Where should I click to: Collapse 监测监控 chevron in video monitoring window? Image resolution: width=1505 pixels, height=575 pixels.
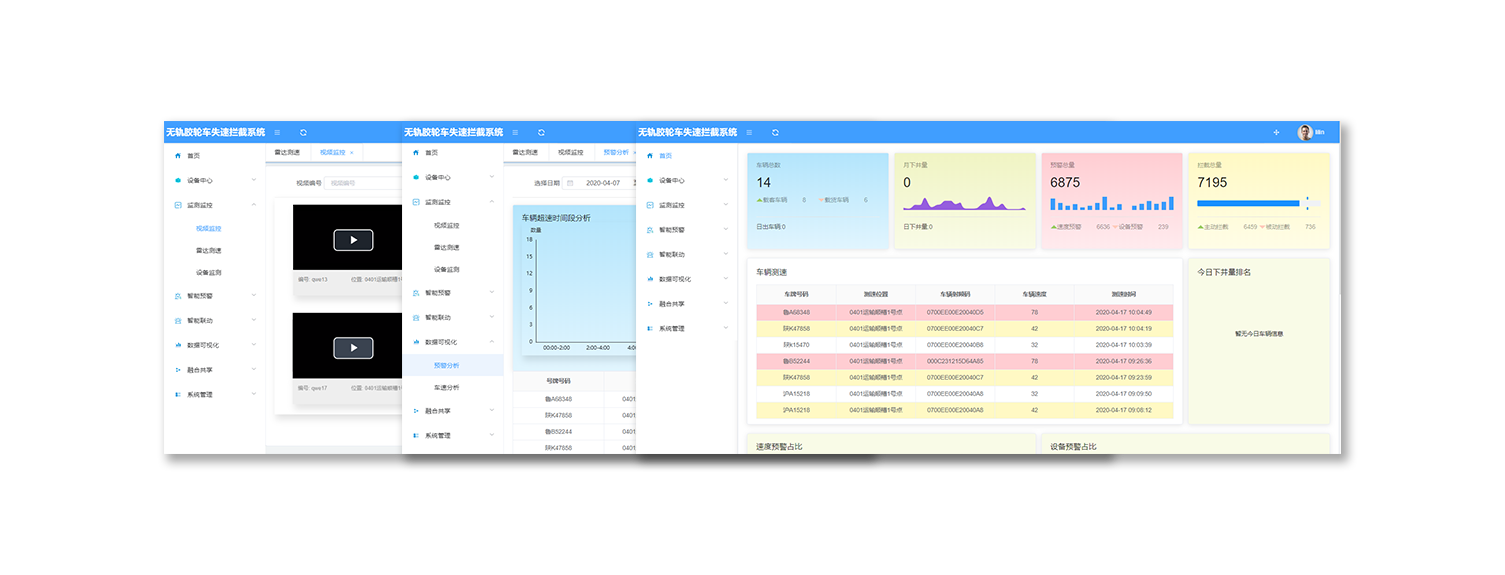254,205
